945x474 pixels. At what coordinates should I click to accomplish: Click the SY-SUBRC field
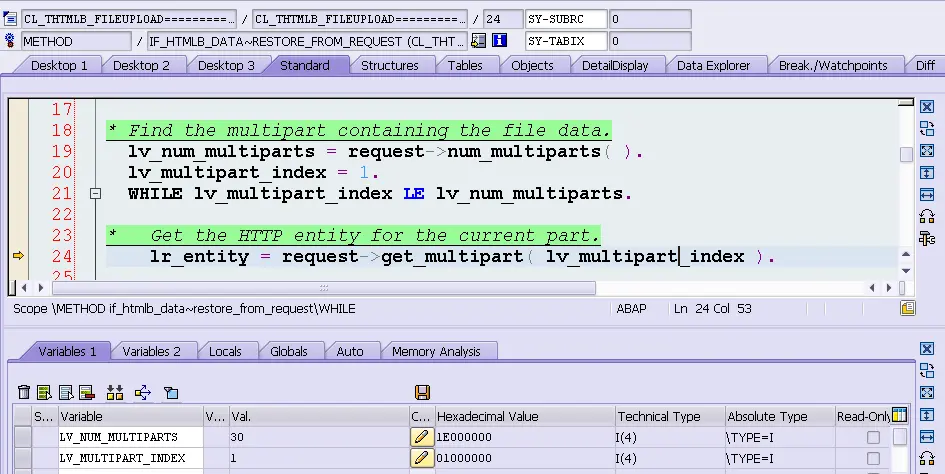point(566,19)
